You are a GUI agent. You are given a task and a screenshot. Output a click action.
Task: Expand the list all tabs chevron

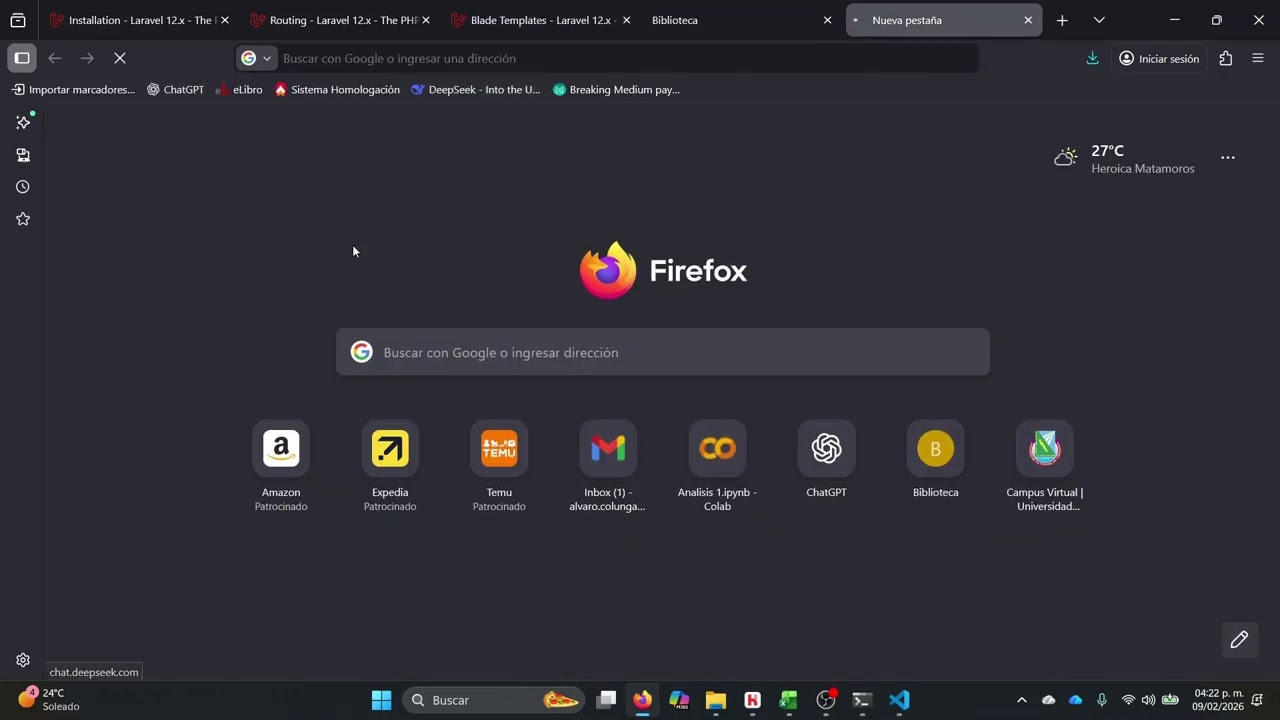pos(1099,20)
